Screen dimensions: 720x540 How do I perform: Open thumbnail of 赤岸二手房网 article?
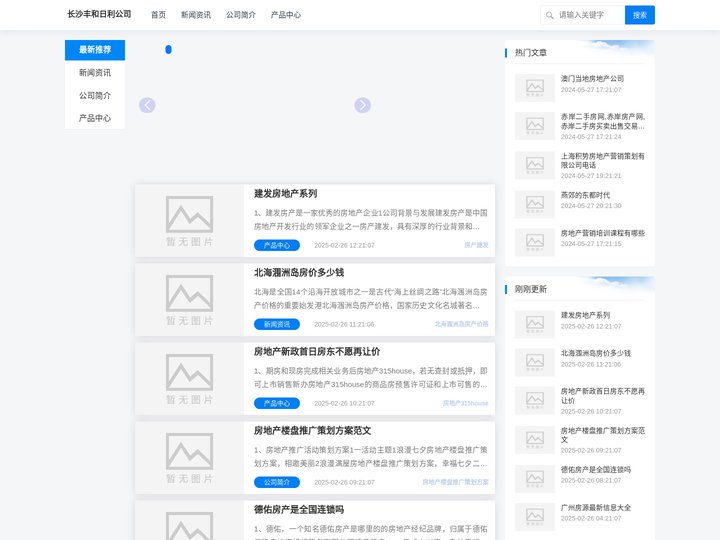(x=534, y=125)
